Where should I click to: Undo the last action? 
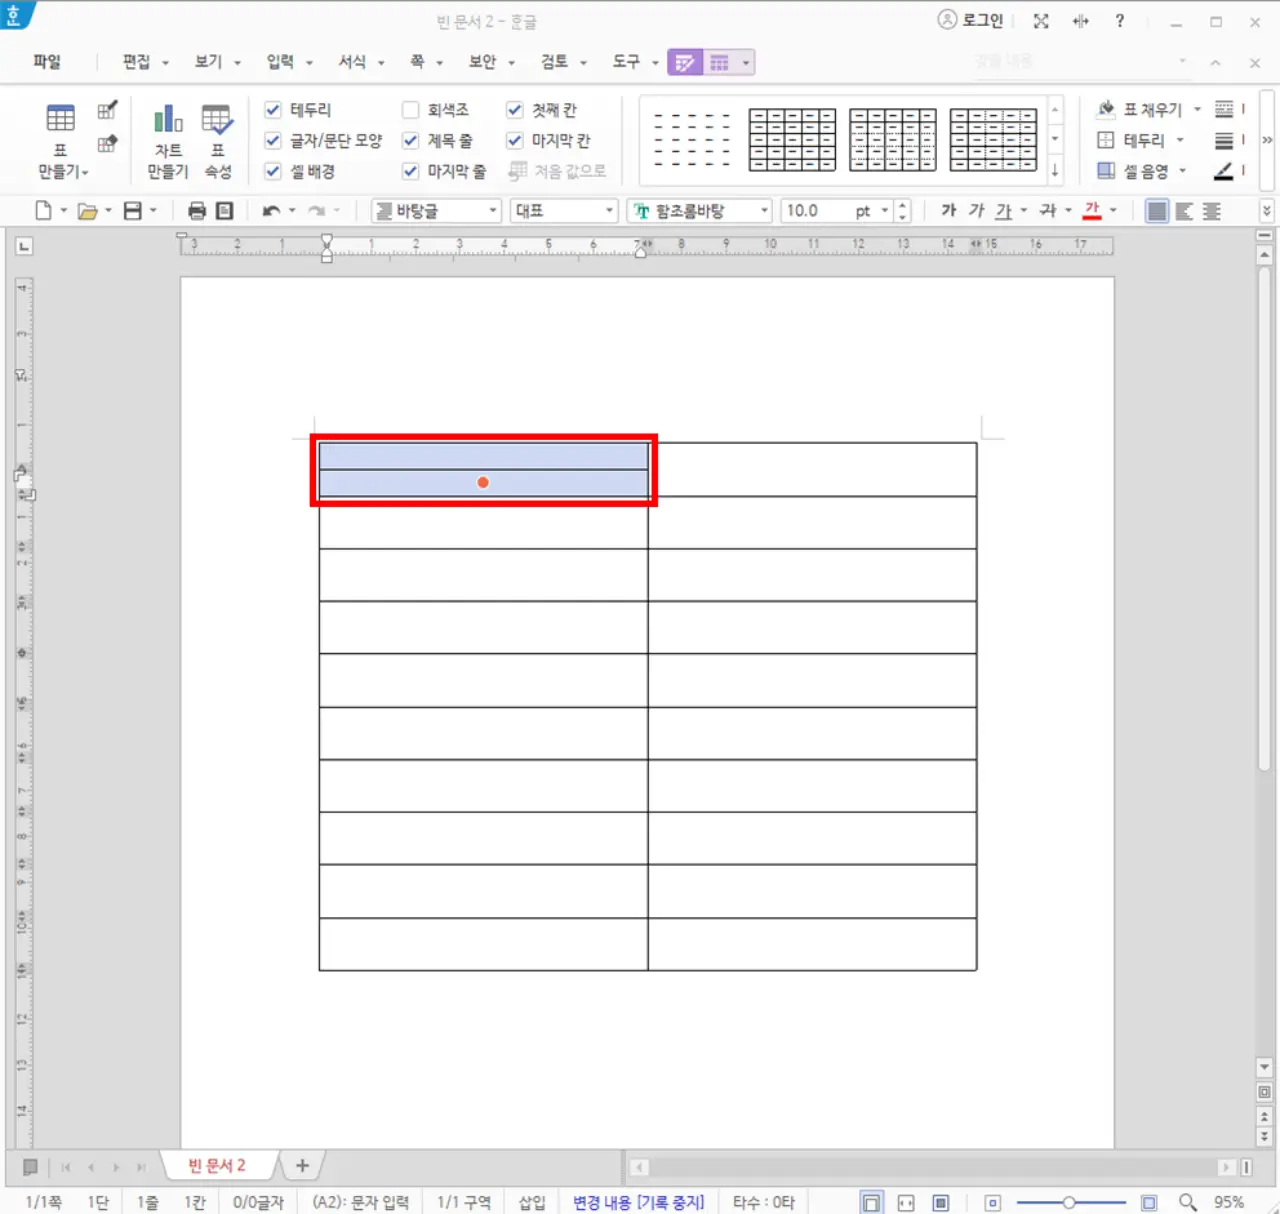[x=271, y=211]
